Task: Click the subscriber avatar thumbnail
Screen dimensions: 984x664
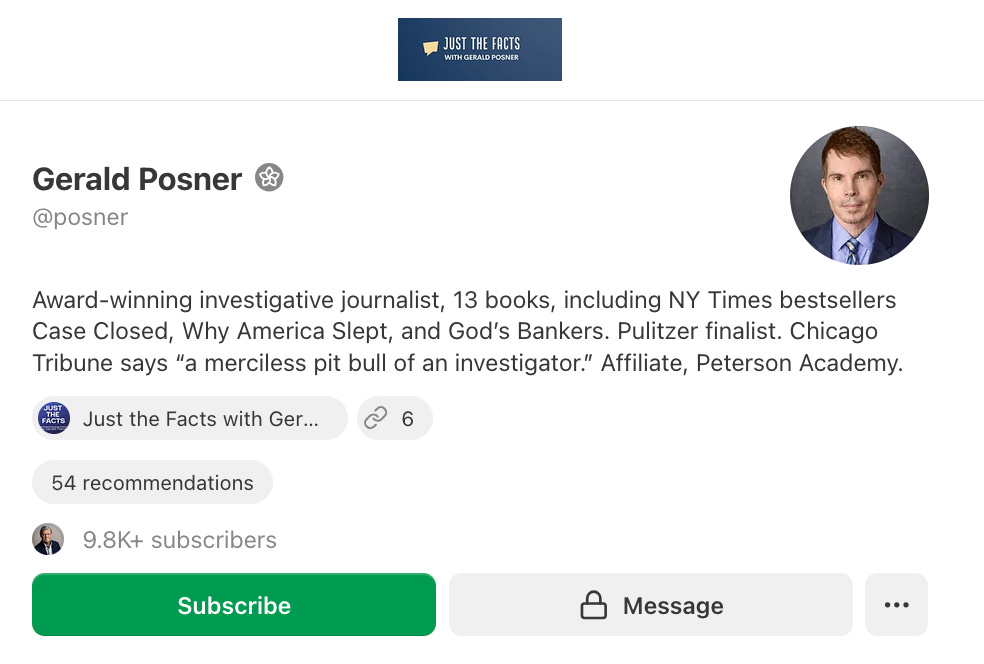Action: tap(48, 539)
